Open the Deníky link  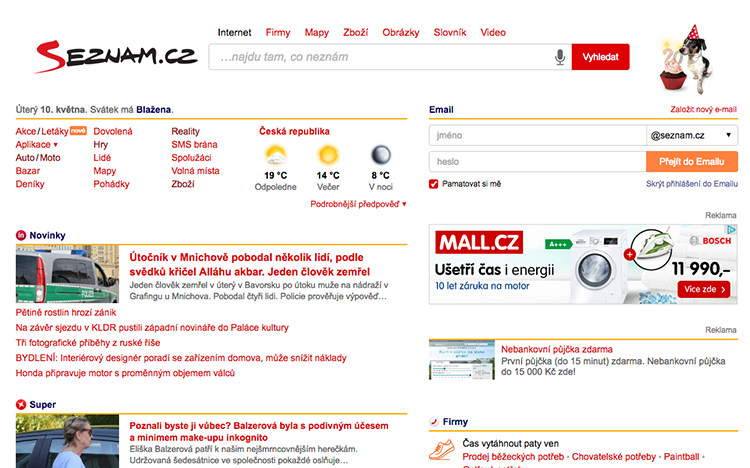point(30,184)
